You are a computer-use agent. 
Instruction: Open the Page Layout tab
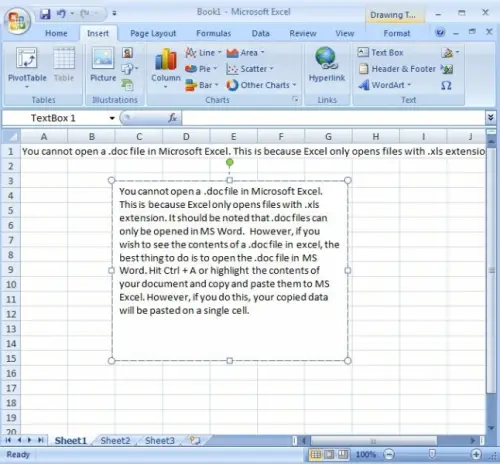coord(153,33)
